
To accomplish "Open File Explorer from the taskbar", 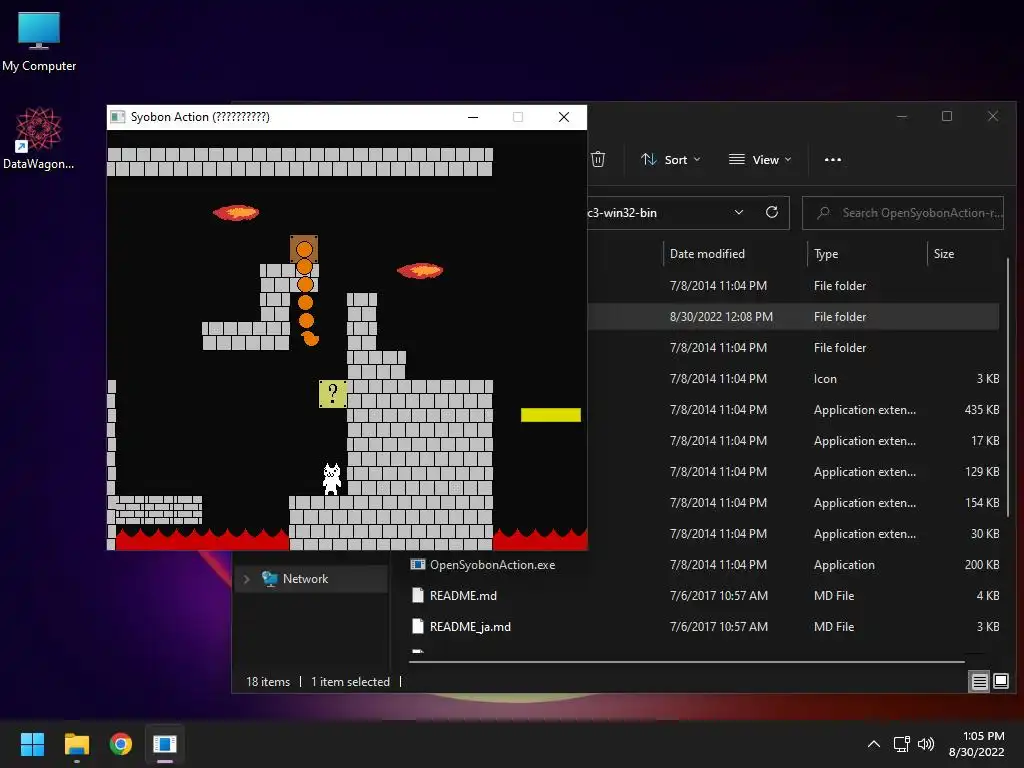I will click(x=76, y=744).
